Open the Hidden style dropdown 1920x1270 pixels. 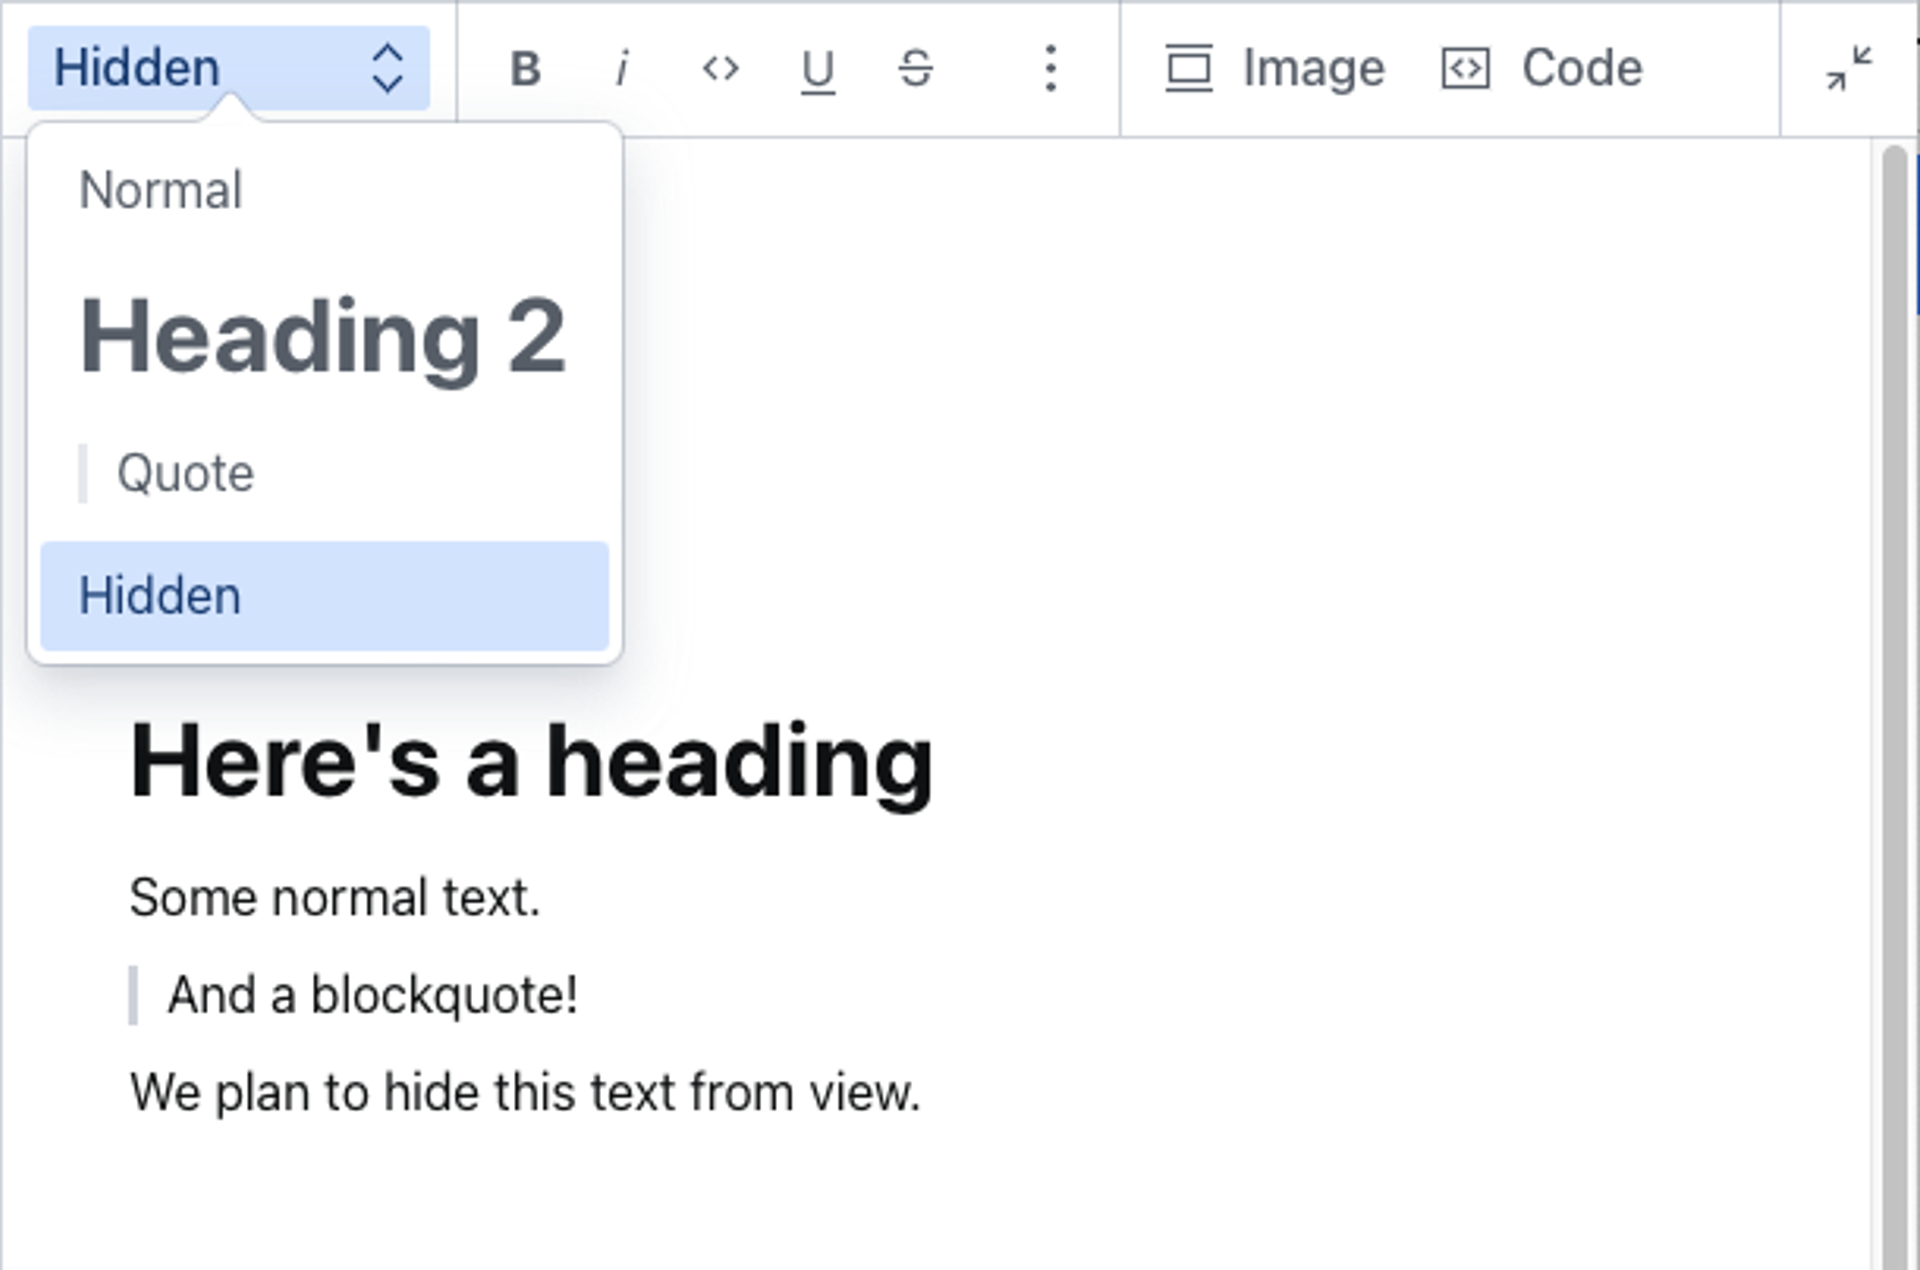pyautogui.click(x=137, y=68)
